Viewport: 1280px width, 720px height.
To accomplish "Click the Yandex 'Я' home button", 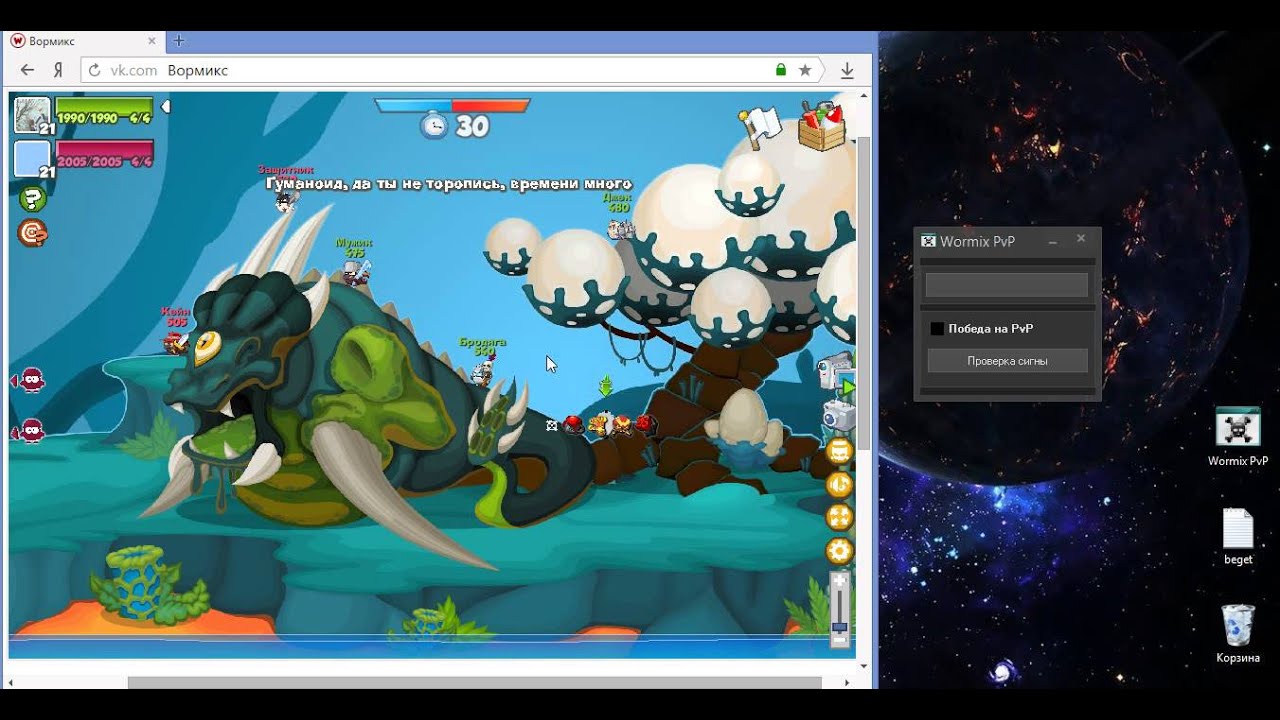I will pyautogui.click(x=59, y=70).
